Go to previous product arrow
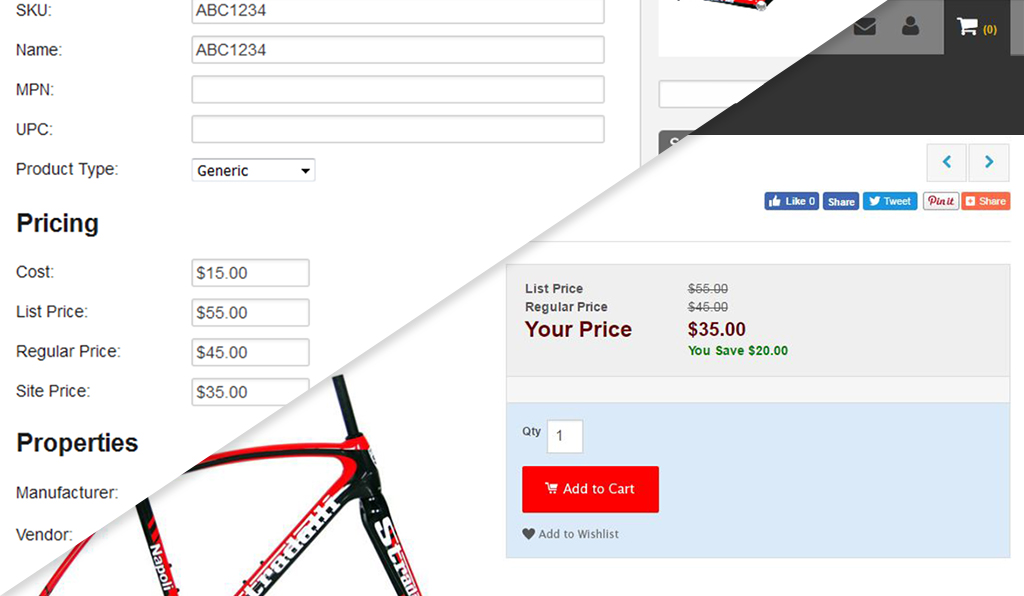 947,162
